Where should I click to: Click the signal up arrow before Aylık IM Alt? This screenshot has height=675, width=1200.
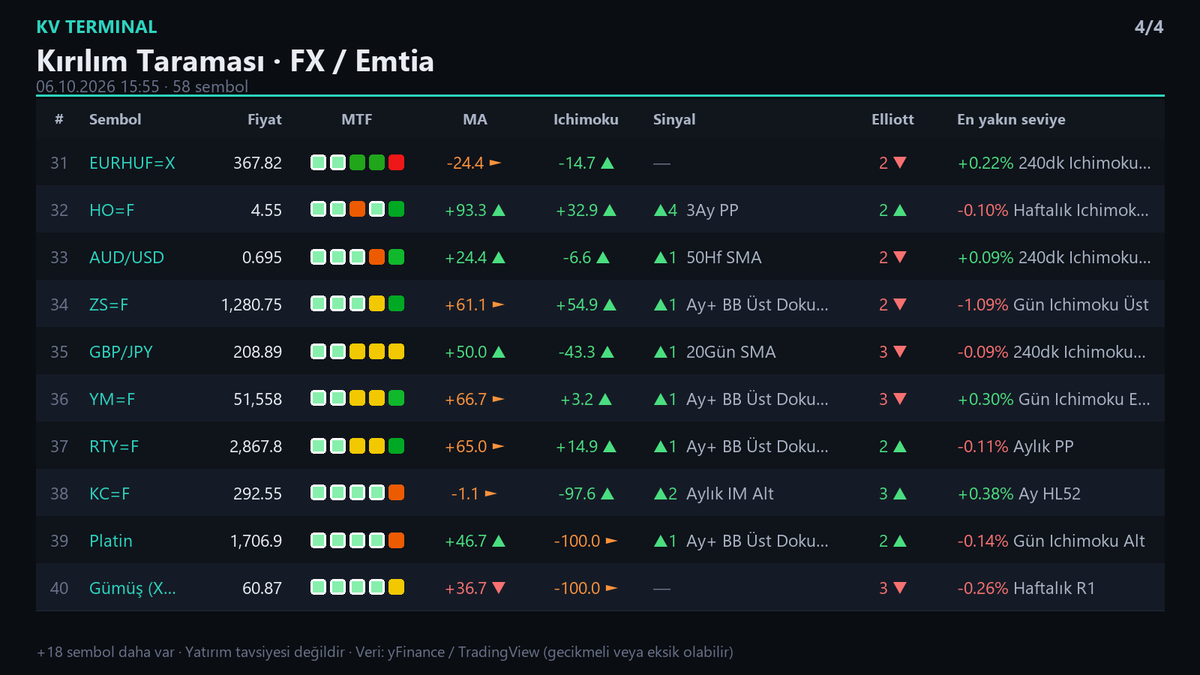coord(659,494)
